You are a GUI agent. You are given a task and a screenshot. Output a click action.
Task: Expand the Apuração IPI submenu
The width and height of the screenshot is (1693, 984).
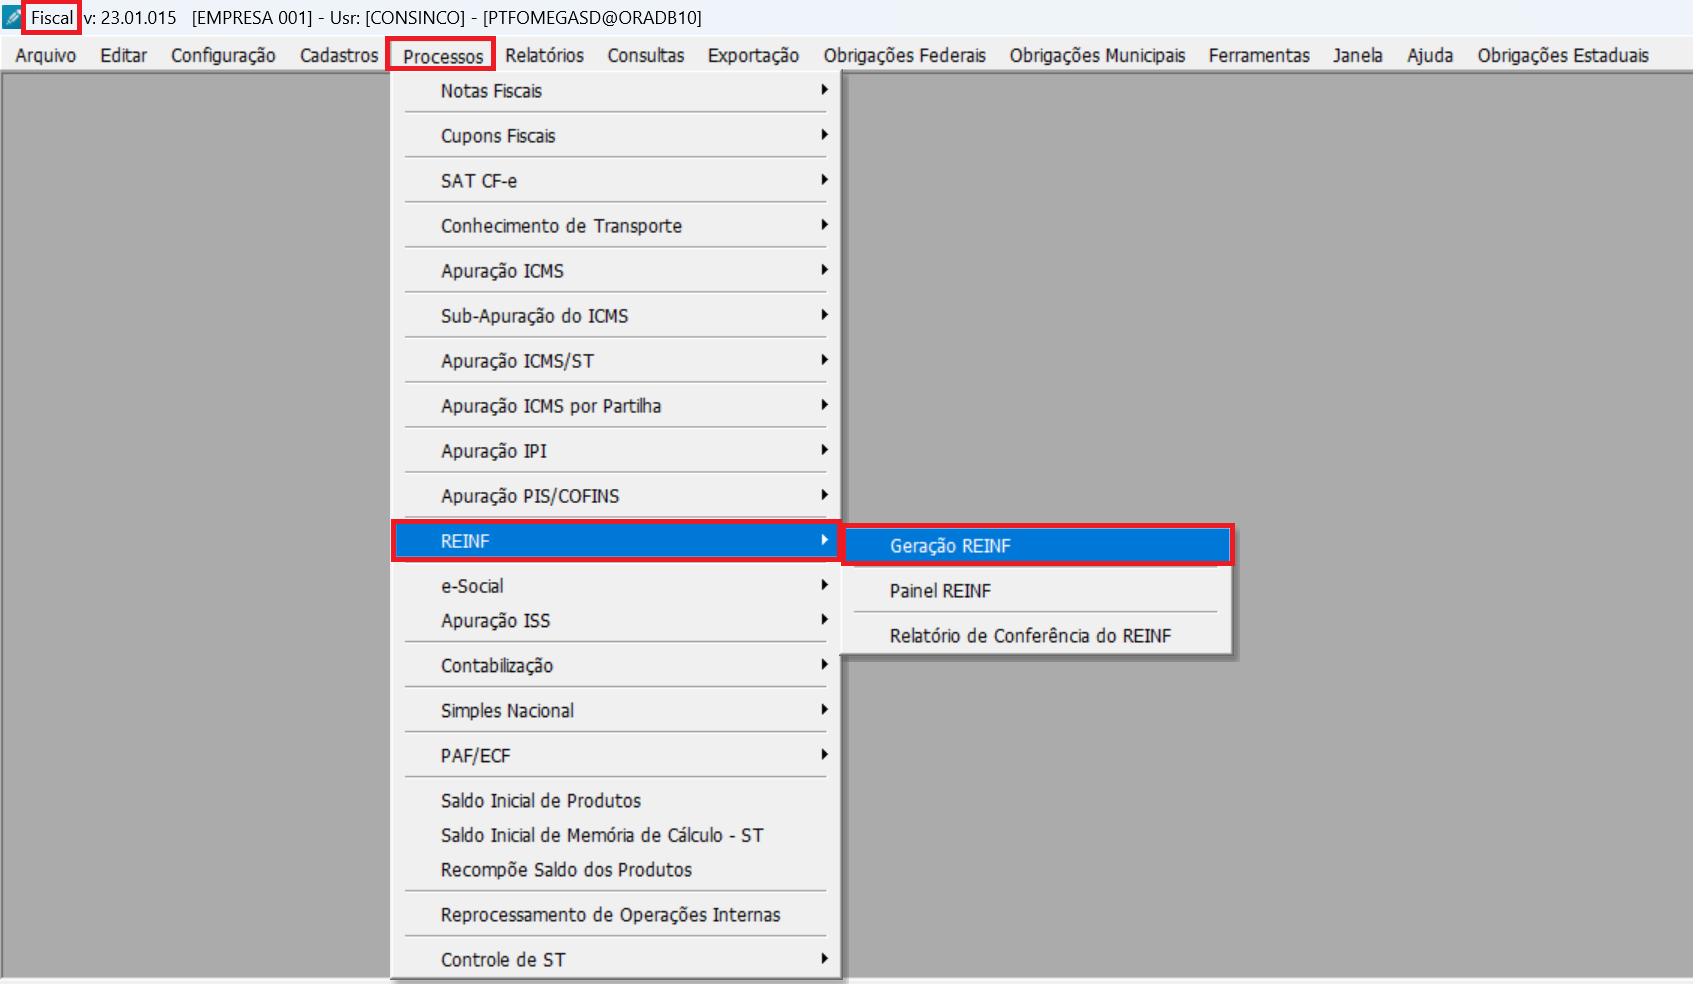(x=616, y=451)
